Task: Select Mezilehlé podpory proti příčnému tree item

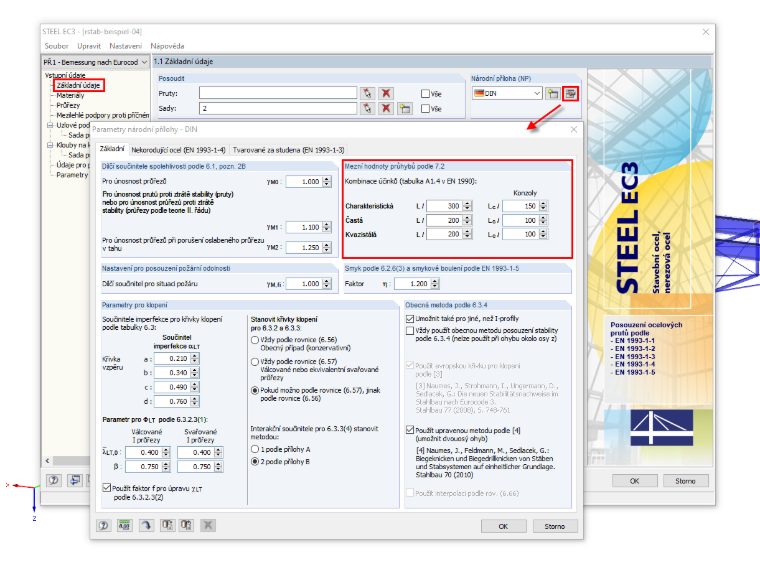Action: pos(103,115)
